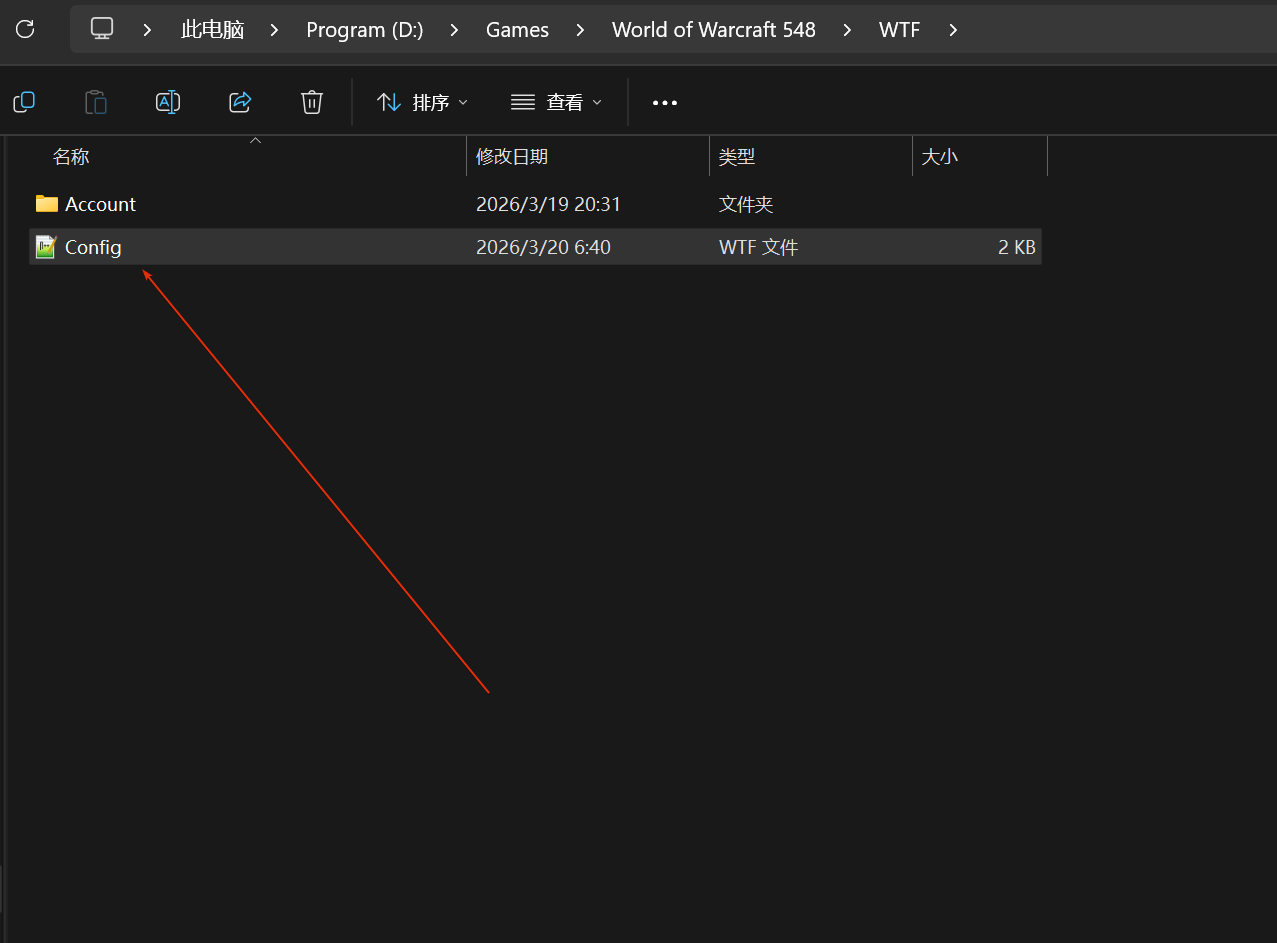Sort by 修改日期 column header
The height and width of the screenshot is (943, 1277).
point(512,157)
